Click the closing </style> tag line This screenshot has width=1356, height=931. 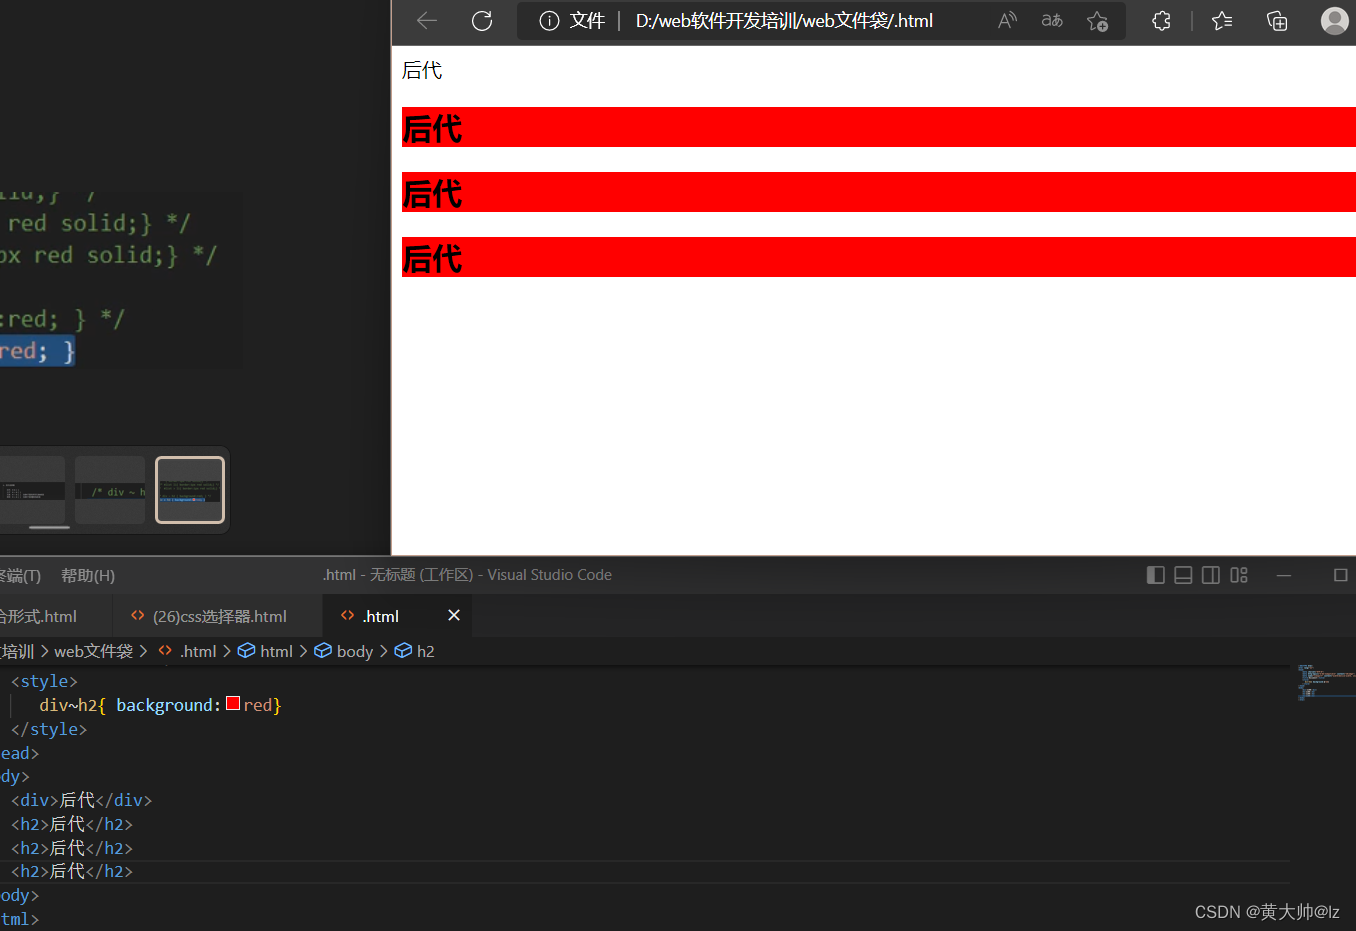49,729
